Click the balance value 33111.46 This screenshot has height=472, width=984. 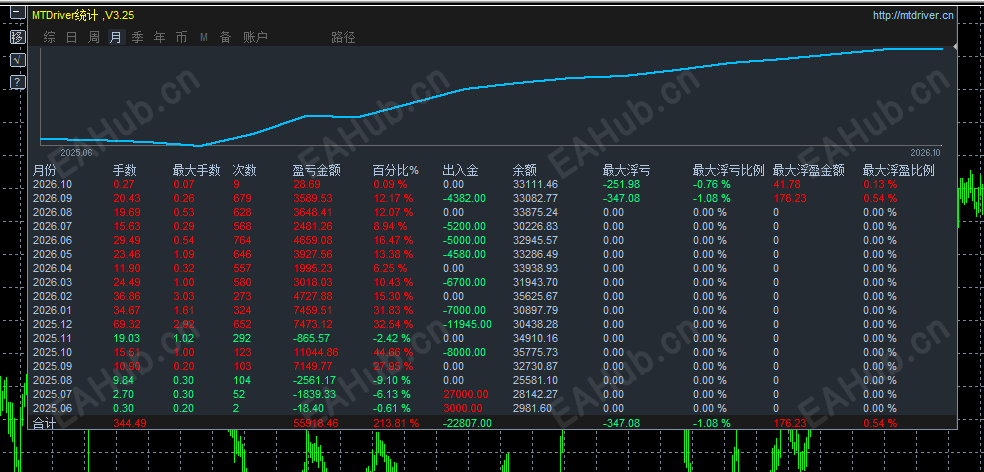pos(535,185)
